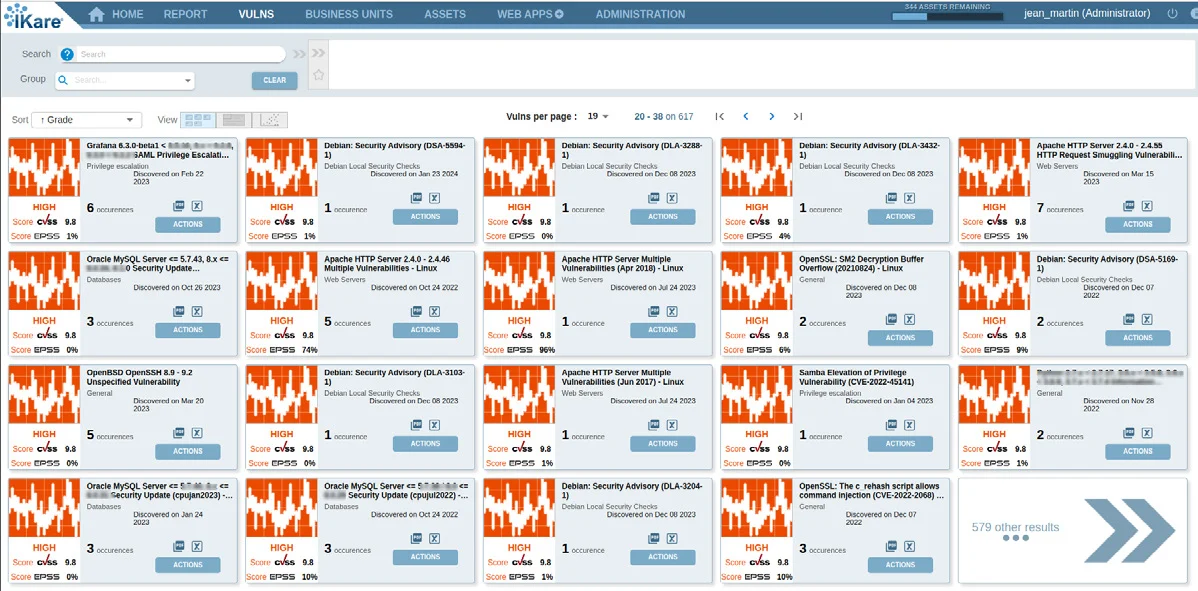1198x591 pixels.
Task: Click the OpenSSL c_rehash script title text
Action: 870,490
